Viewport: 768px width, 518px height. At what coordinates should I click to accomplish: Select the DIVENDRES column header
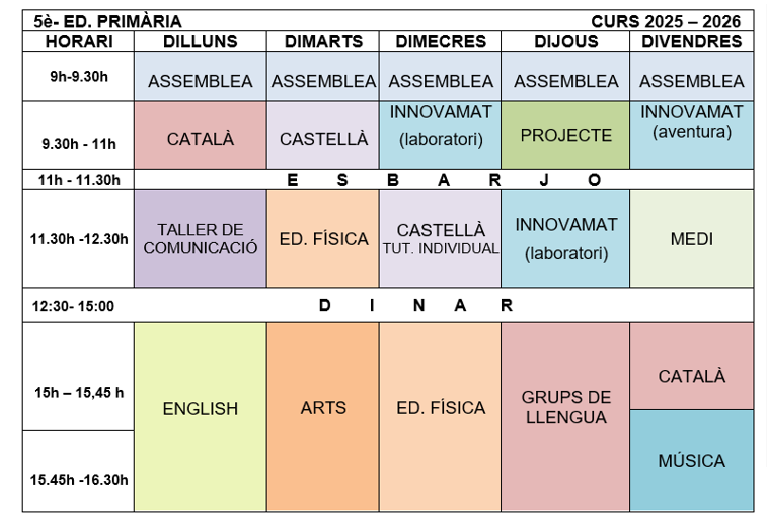point(692,41)
